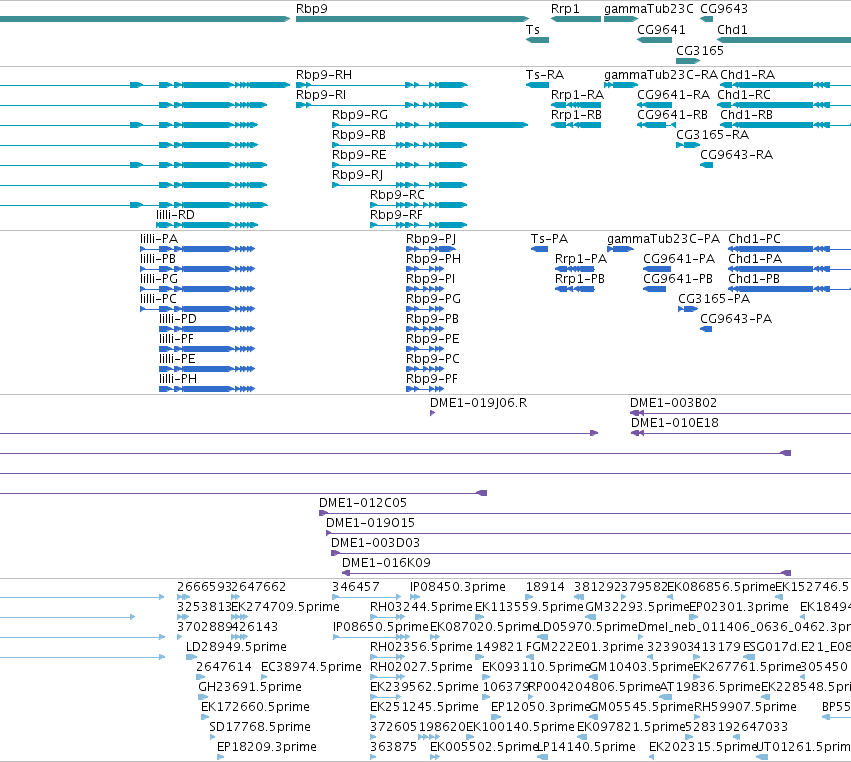Select the CG9643 gene label
The height and width of the screenshot is (762, 851).
coord(724,9)
